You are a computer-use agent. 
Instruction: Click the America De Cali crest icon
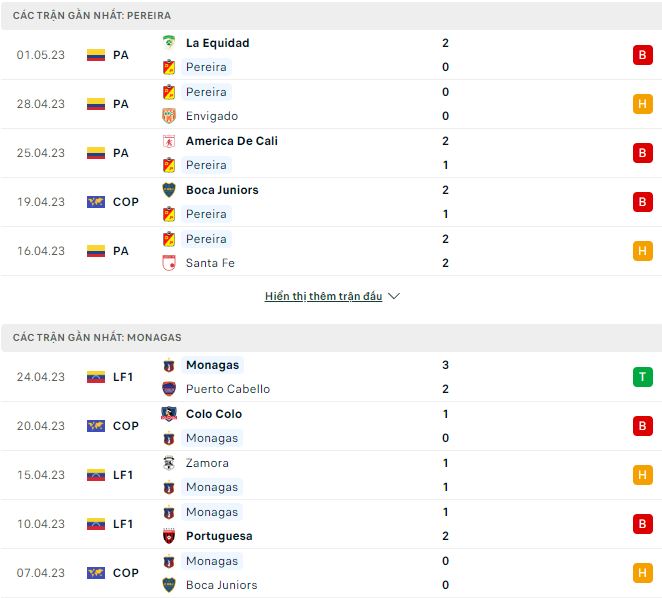pos(168,141)
